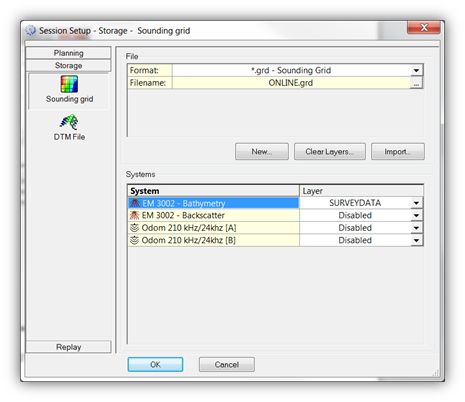This screenshot has width=465, height=402.
Task: Click the Odom 210 kHz [A] echosounder icon
Action: (134, 228)
